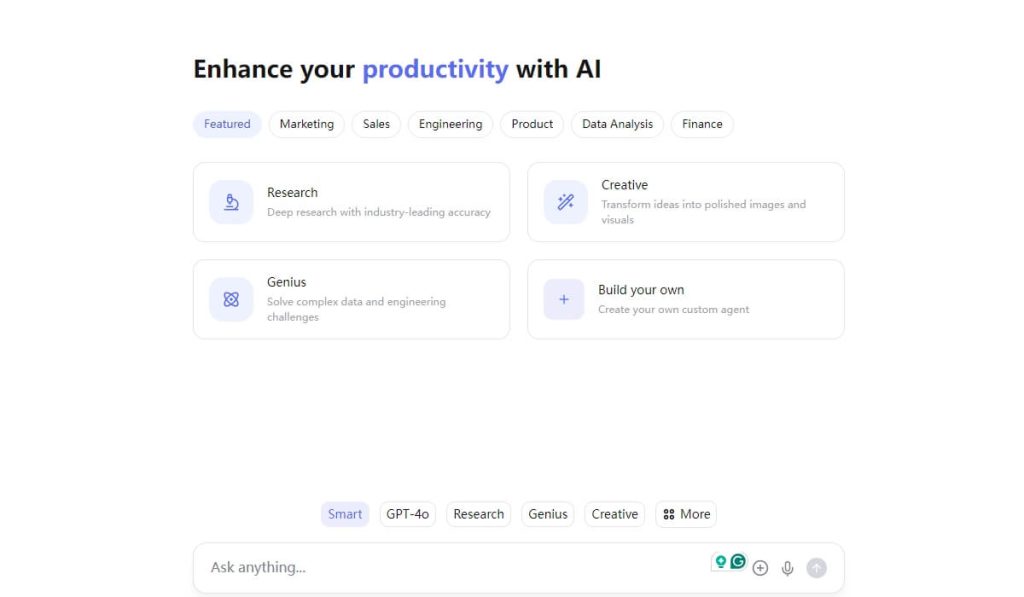1024x597 pixels.
Task: Choose the Creative model chip
Action: pyautogui.click(x=613, y=513)
